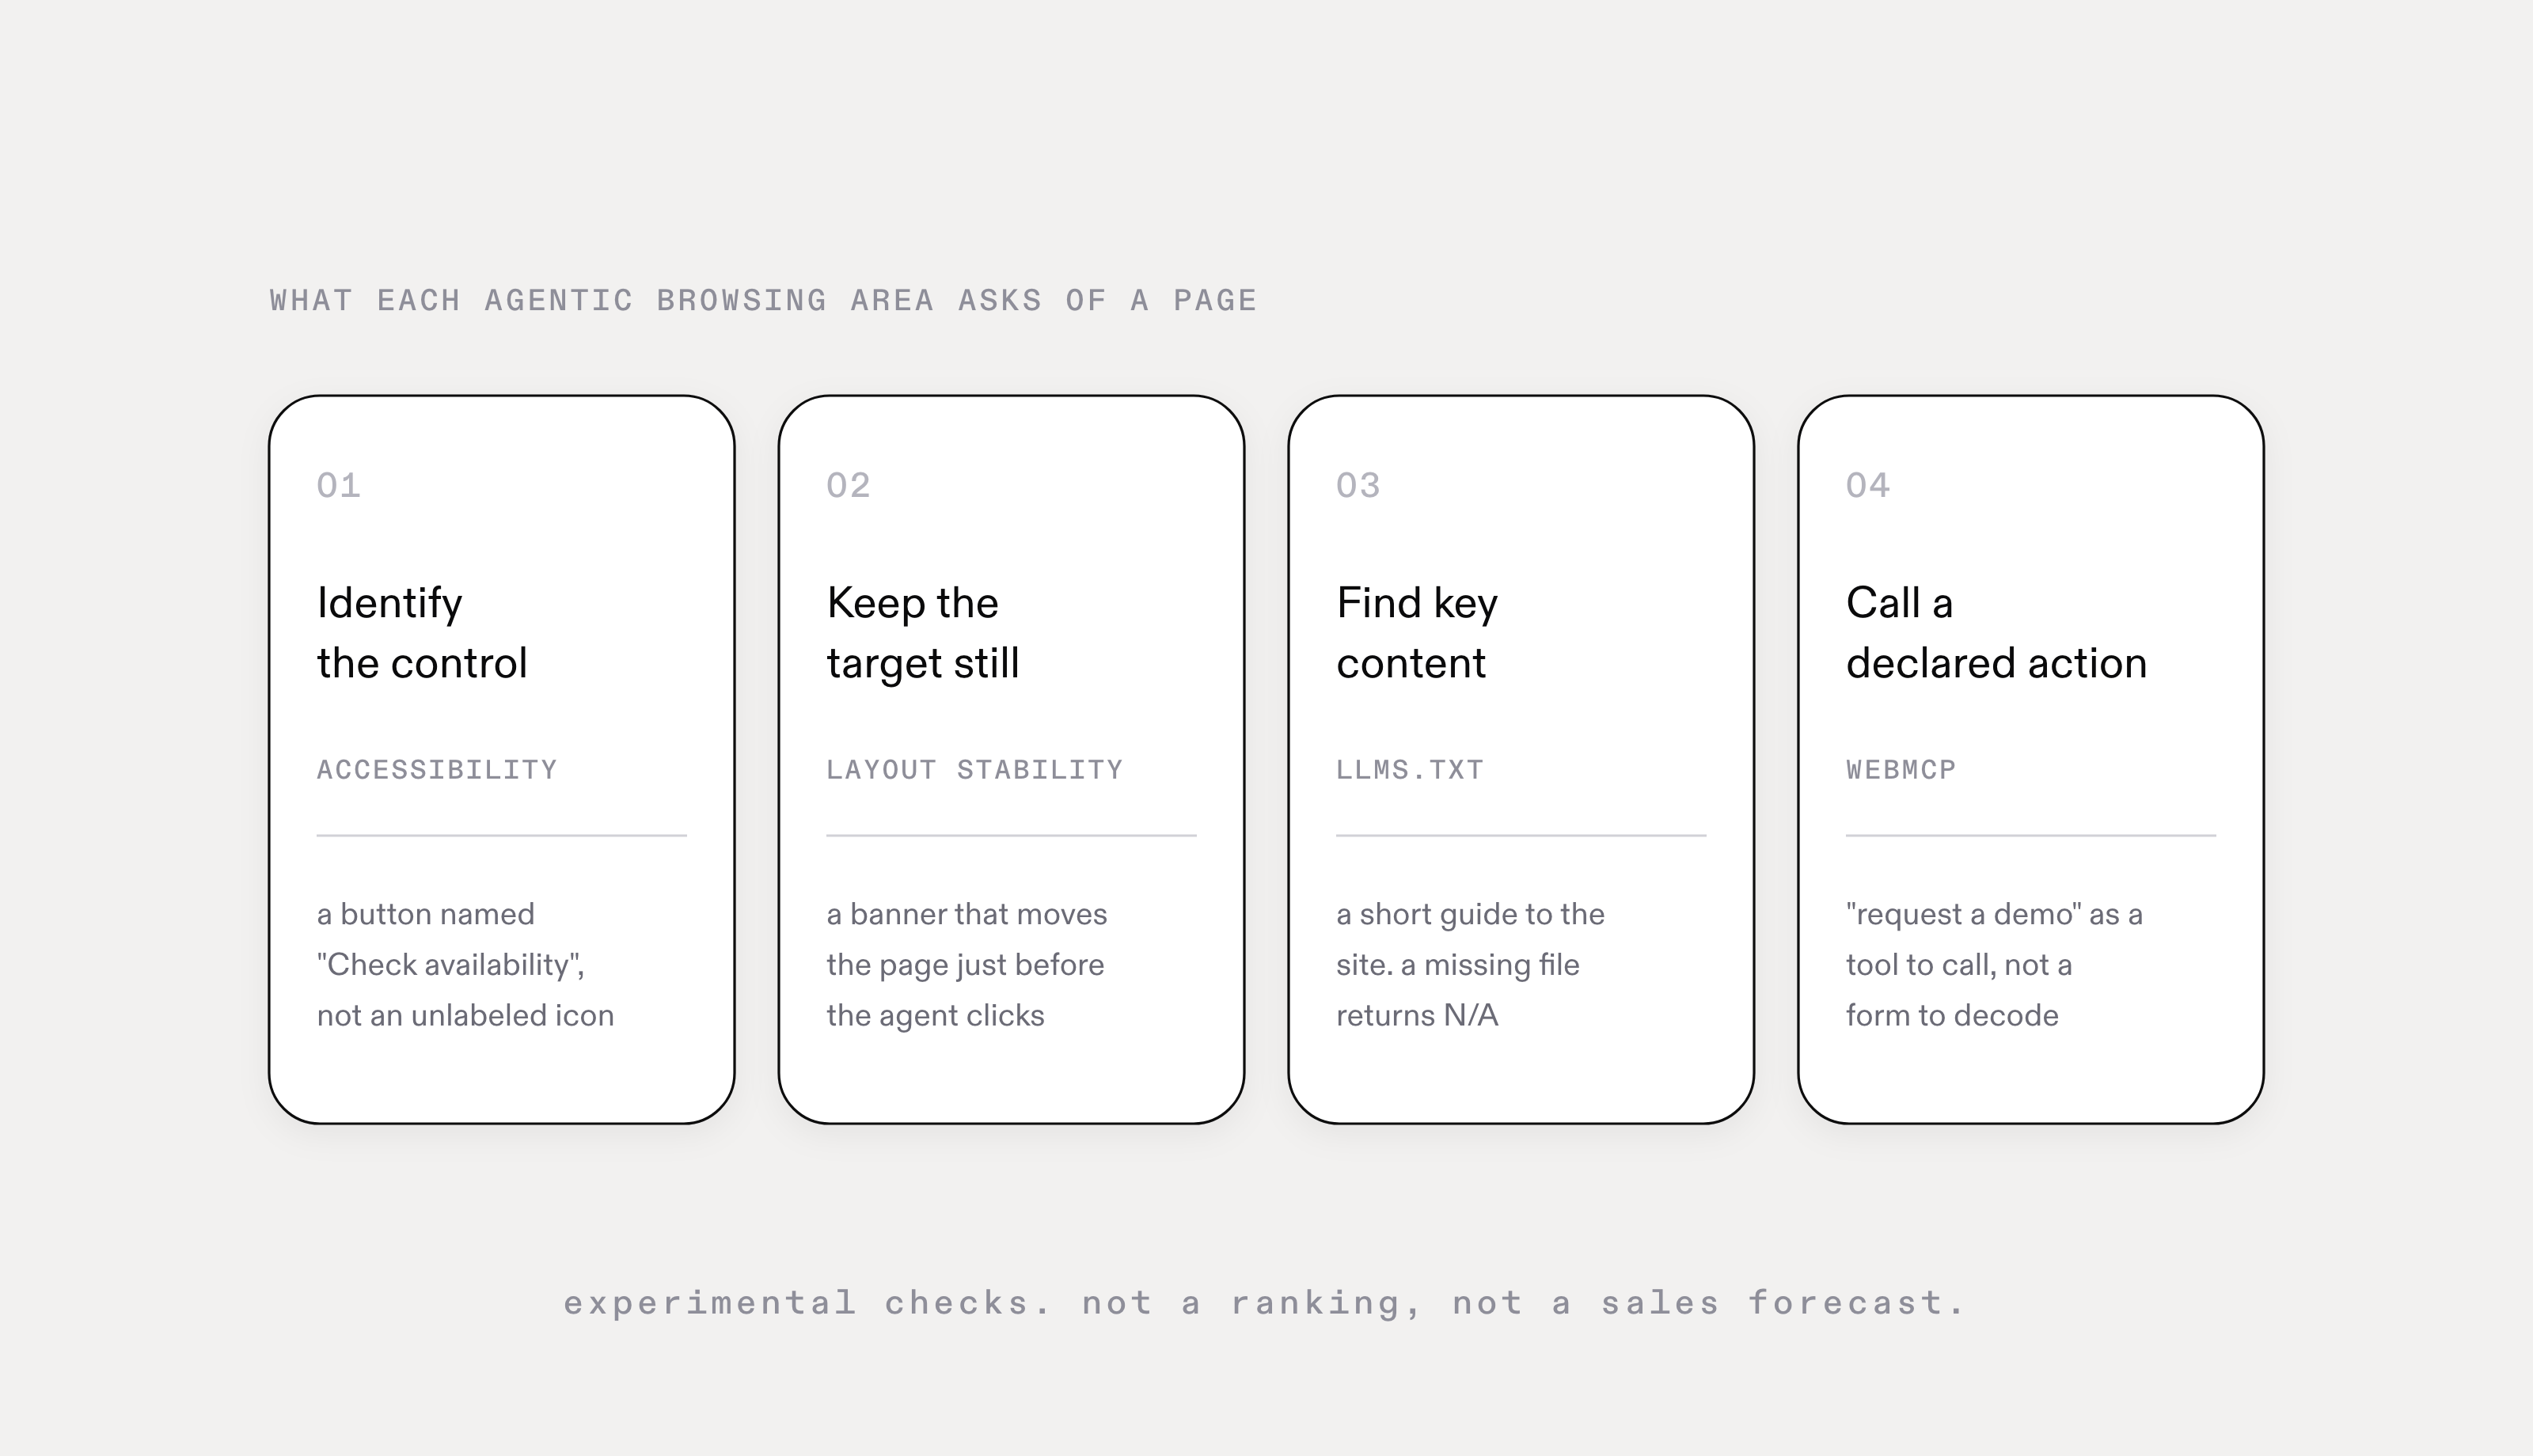Click card number 02
This screenshot has height=1456, width=2533.
coord(848,486)
